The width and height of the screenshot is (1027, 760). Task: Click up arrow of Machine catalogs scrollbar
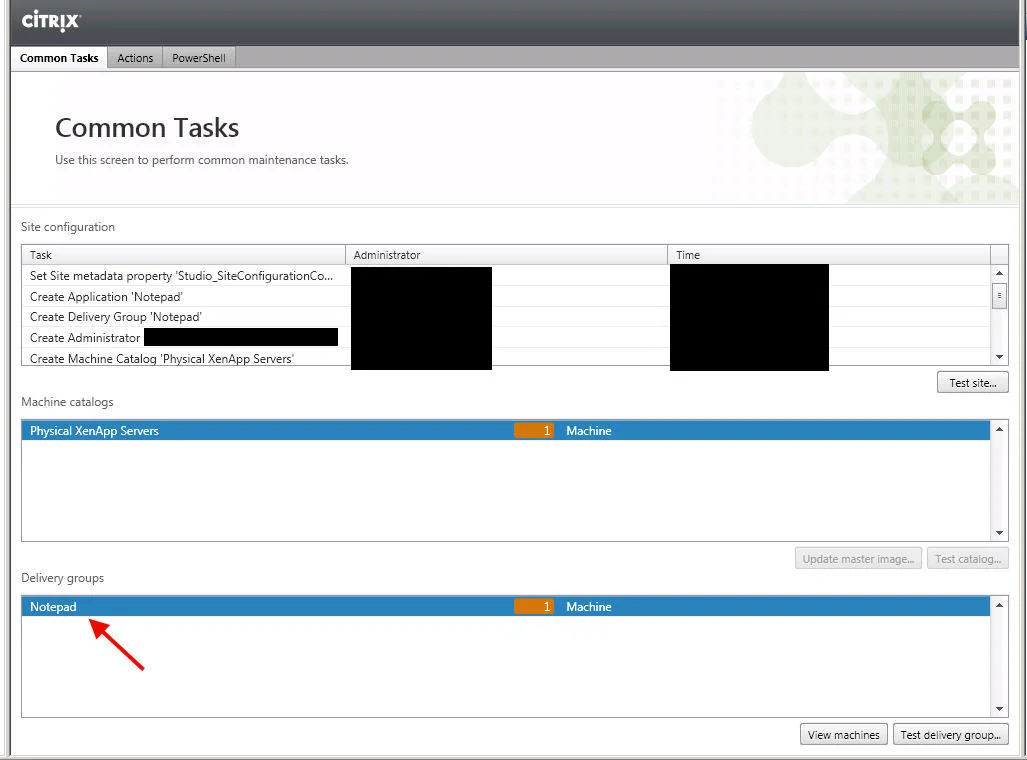pos(999,429)
